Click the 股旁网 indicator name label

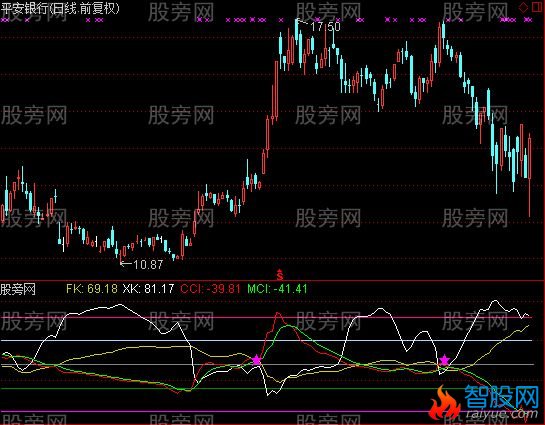18,289
